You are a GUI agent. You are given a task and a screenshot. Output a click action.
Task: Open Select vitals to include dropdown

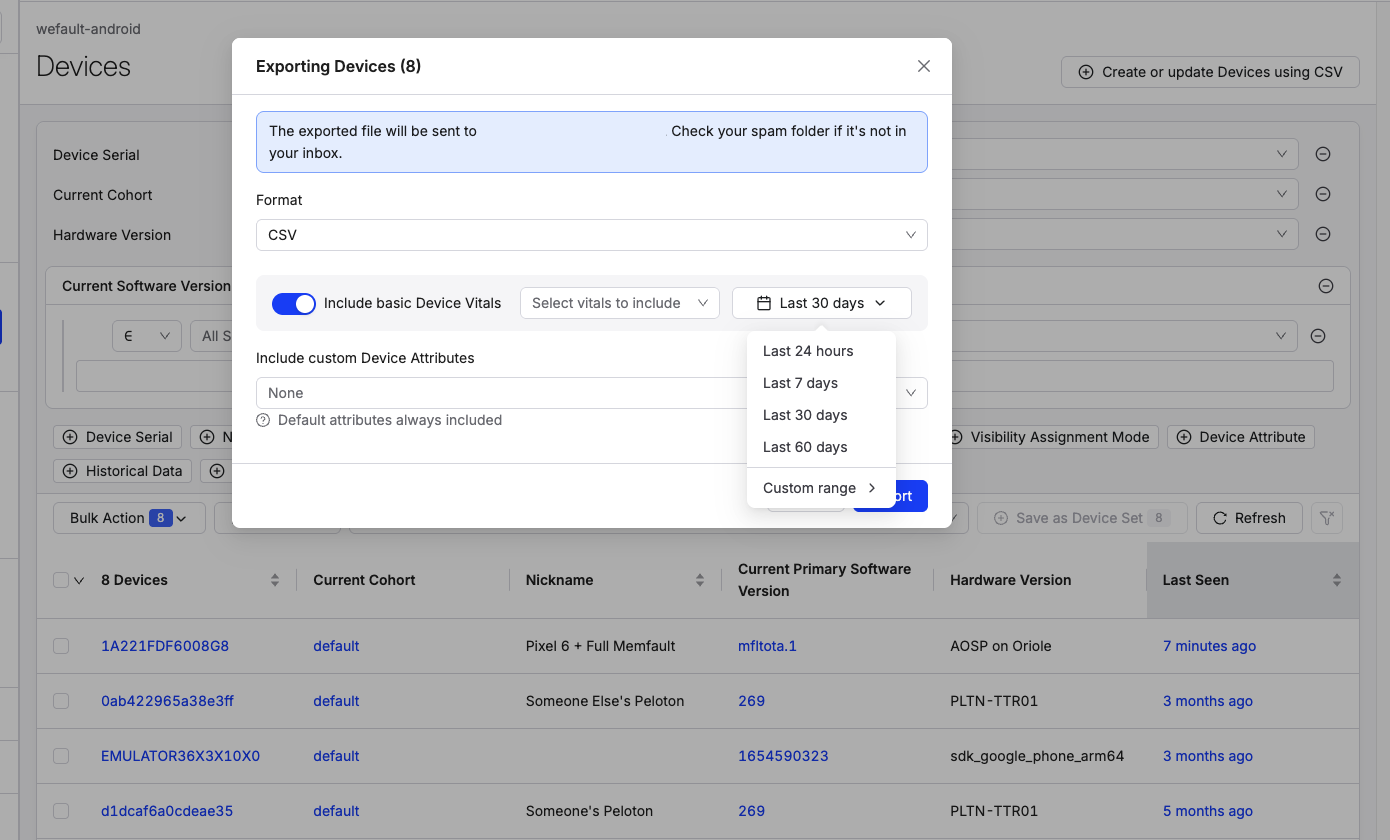click(619, 303)
